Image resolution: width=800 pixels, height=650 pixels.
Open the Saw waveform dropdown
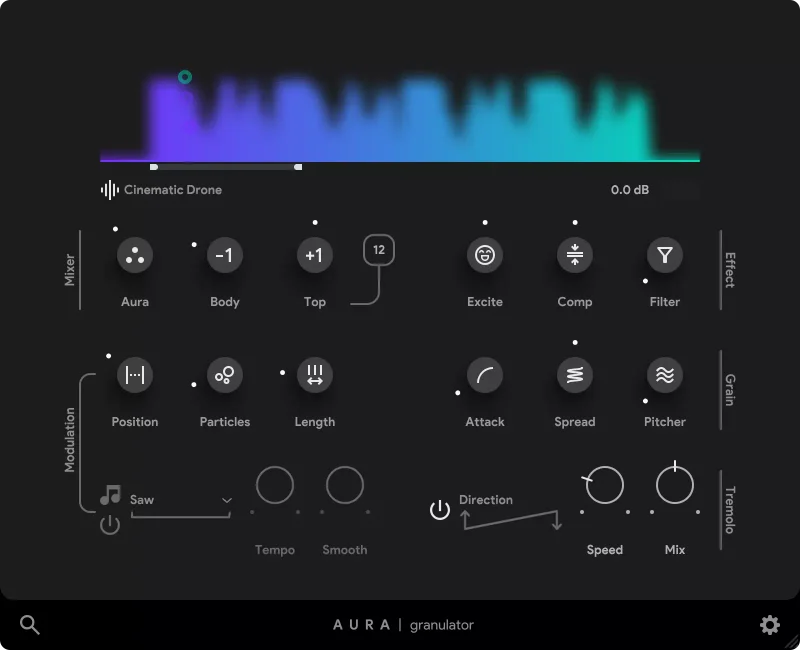coord(181,500)
